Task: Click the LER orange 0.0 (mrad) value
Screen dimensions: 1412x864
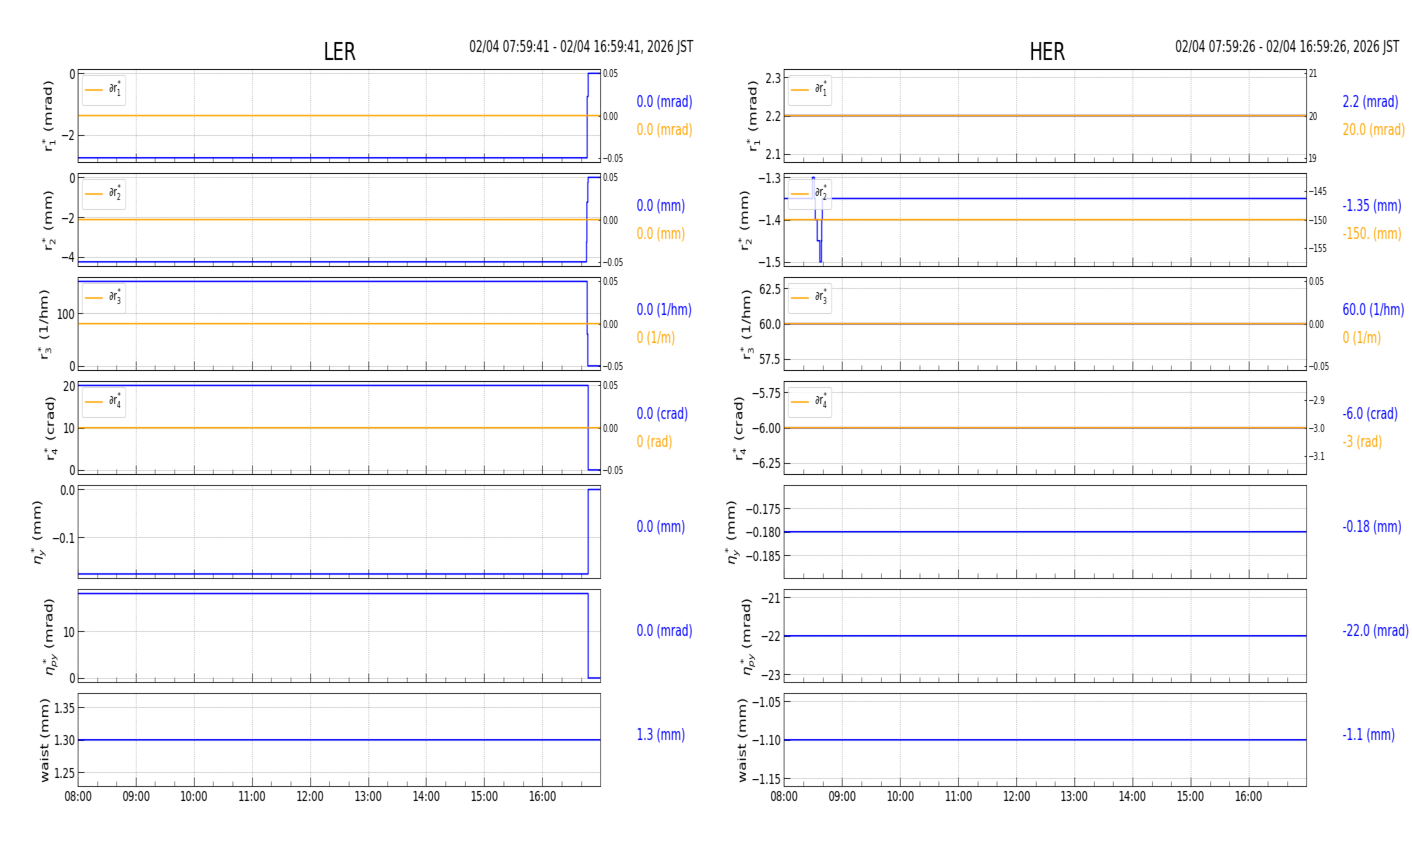Action: pyautogui.click(x=664, y=130)
